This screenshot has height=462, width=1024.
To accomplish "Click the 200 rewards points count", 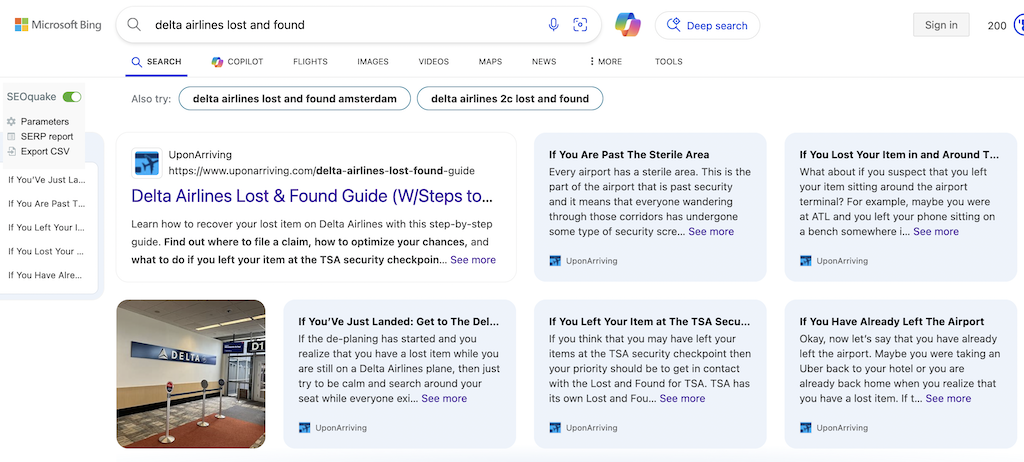I will (x=997, y=26).
